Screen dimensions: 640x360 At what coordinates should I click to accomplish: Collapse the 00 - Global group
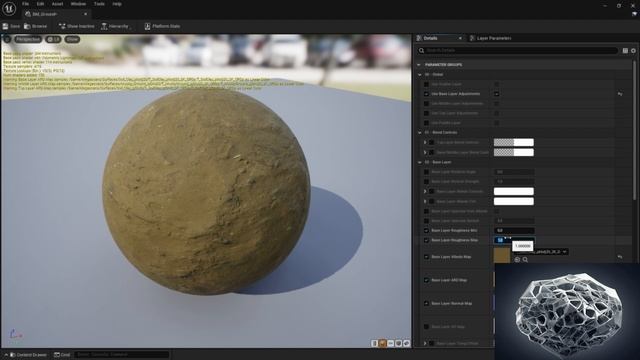coord(420,75)
